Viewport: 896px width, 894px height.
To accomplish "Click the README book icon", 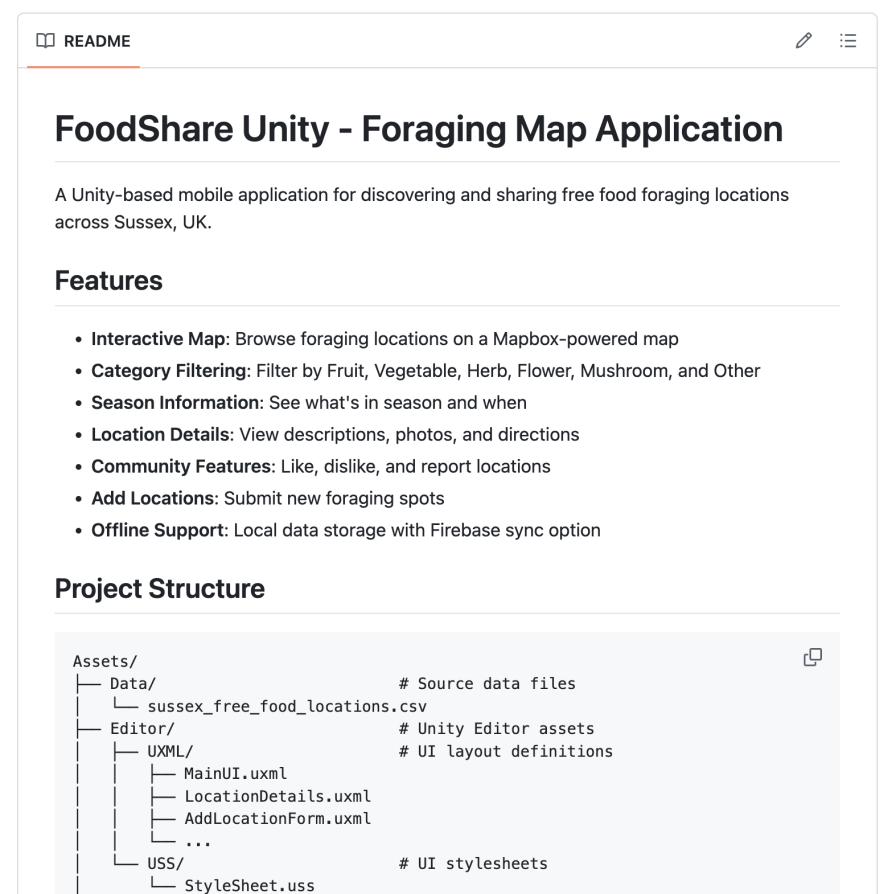I will (x=45, y=41).
